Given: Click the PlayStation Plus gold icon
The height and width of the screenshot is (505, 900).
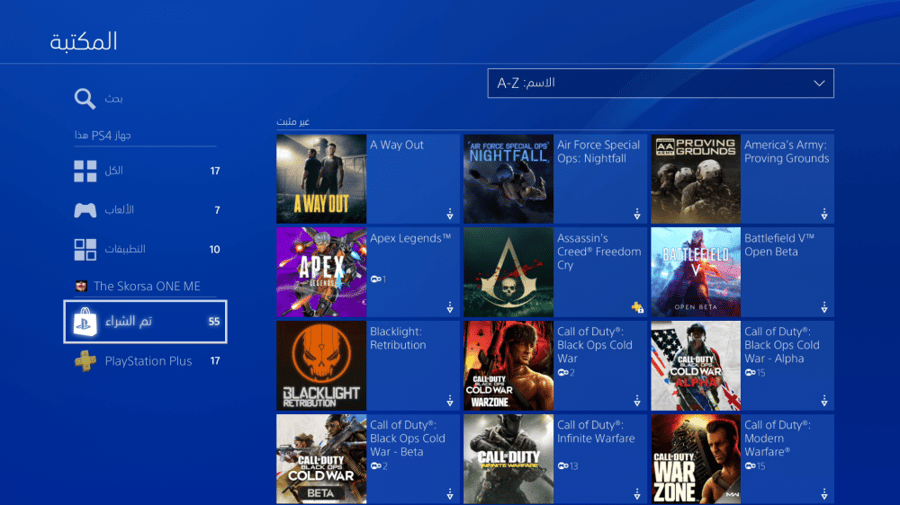Looking at the screenshot, I should pos(85,361).
